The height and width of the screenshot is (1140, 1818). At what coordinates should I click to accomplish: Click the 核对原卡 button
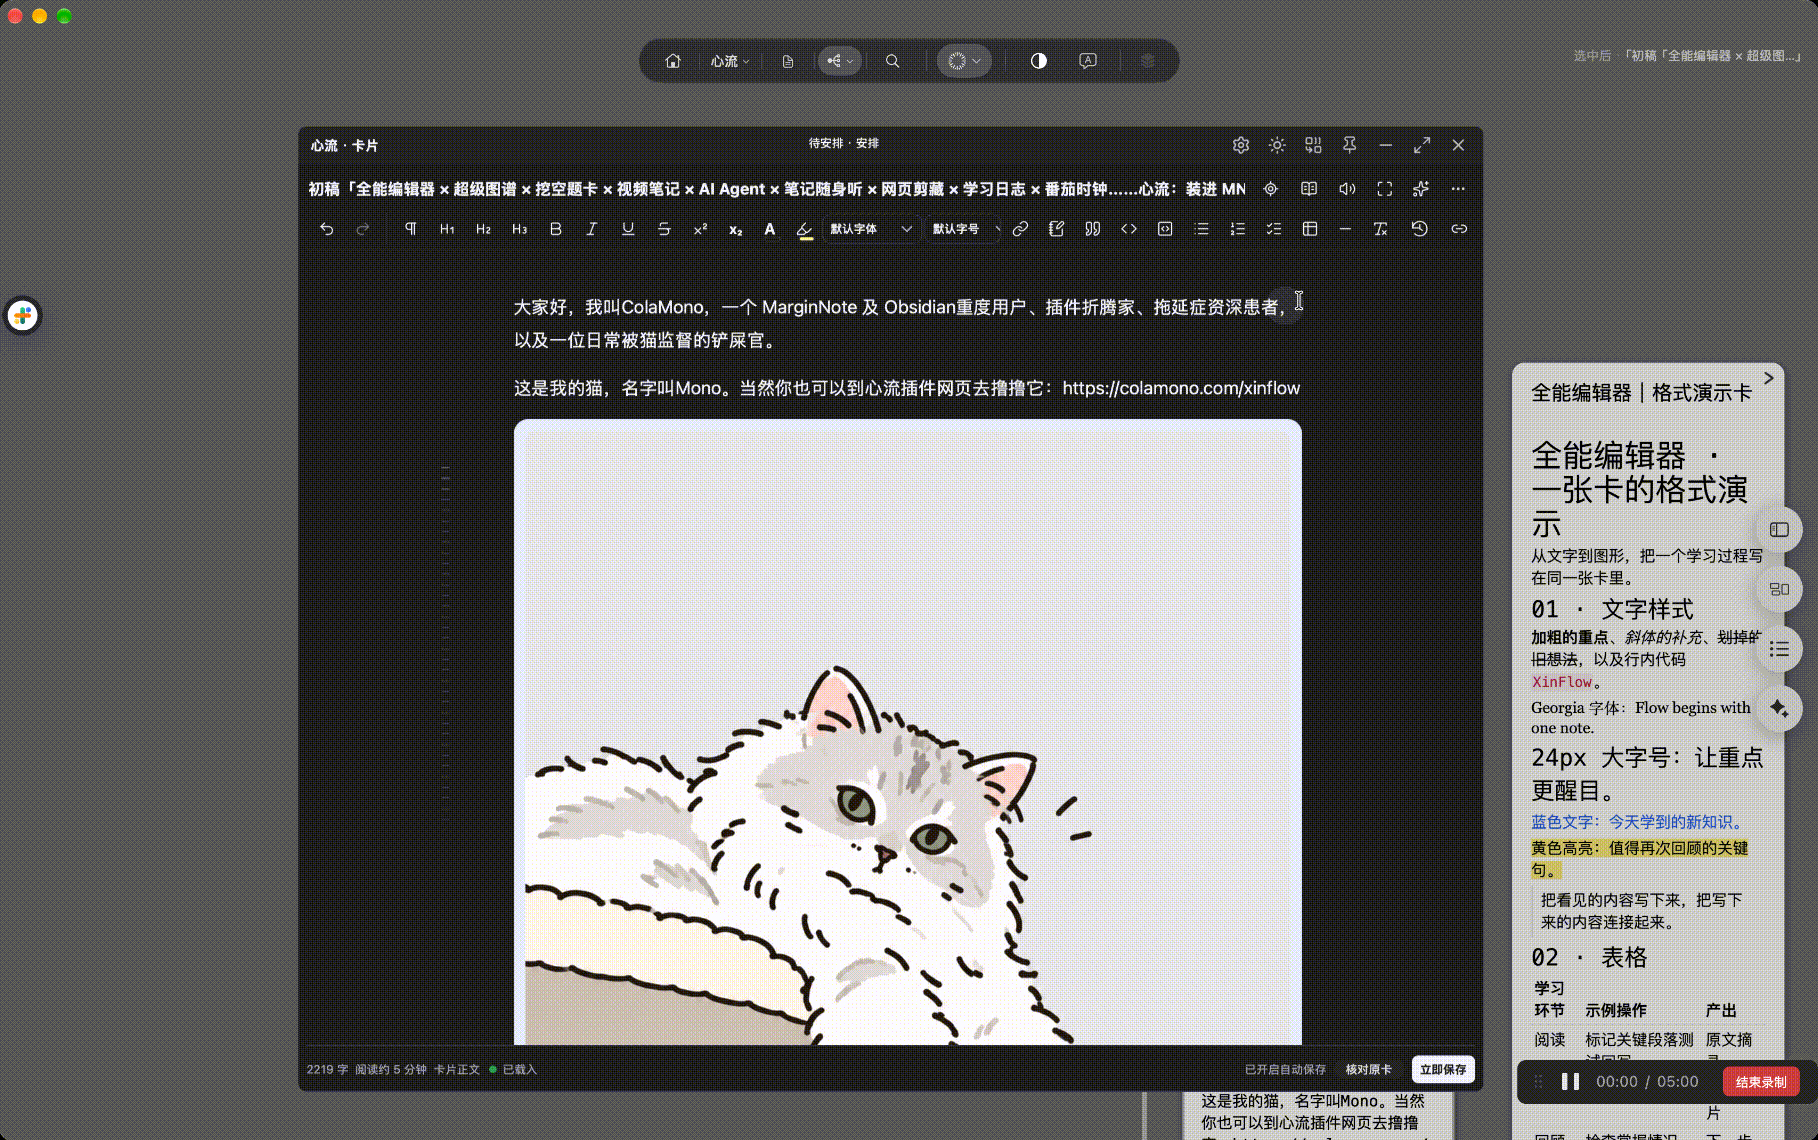click(1368, 1069)
